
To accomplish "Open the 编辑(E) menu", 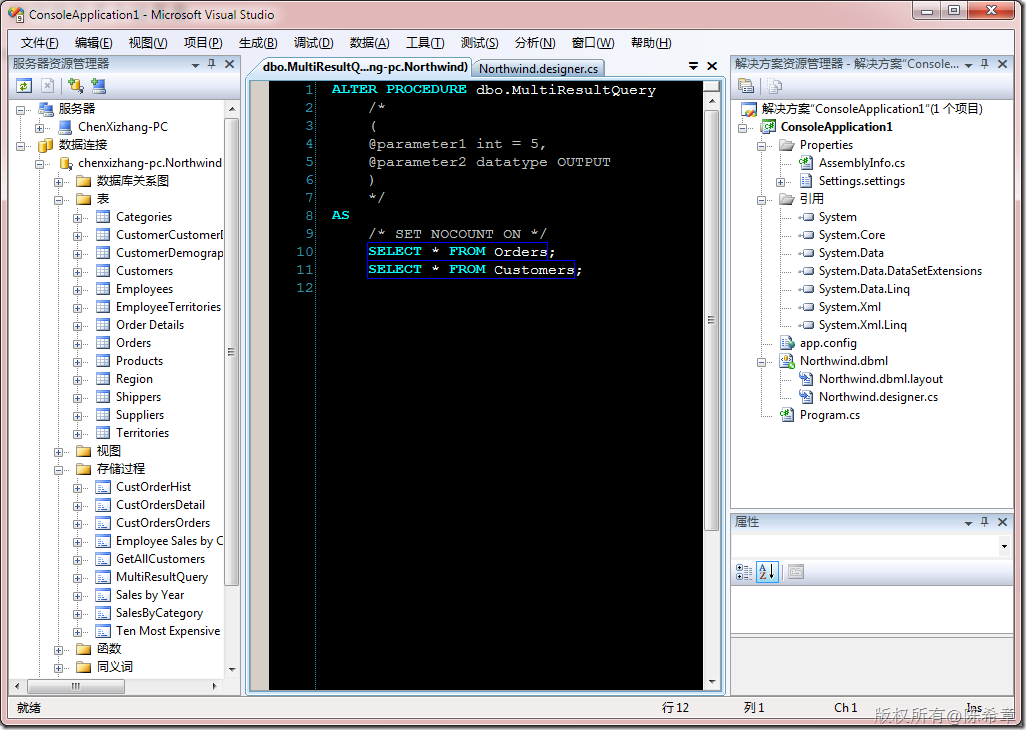I will 94,43.
